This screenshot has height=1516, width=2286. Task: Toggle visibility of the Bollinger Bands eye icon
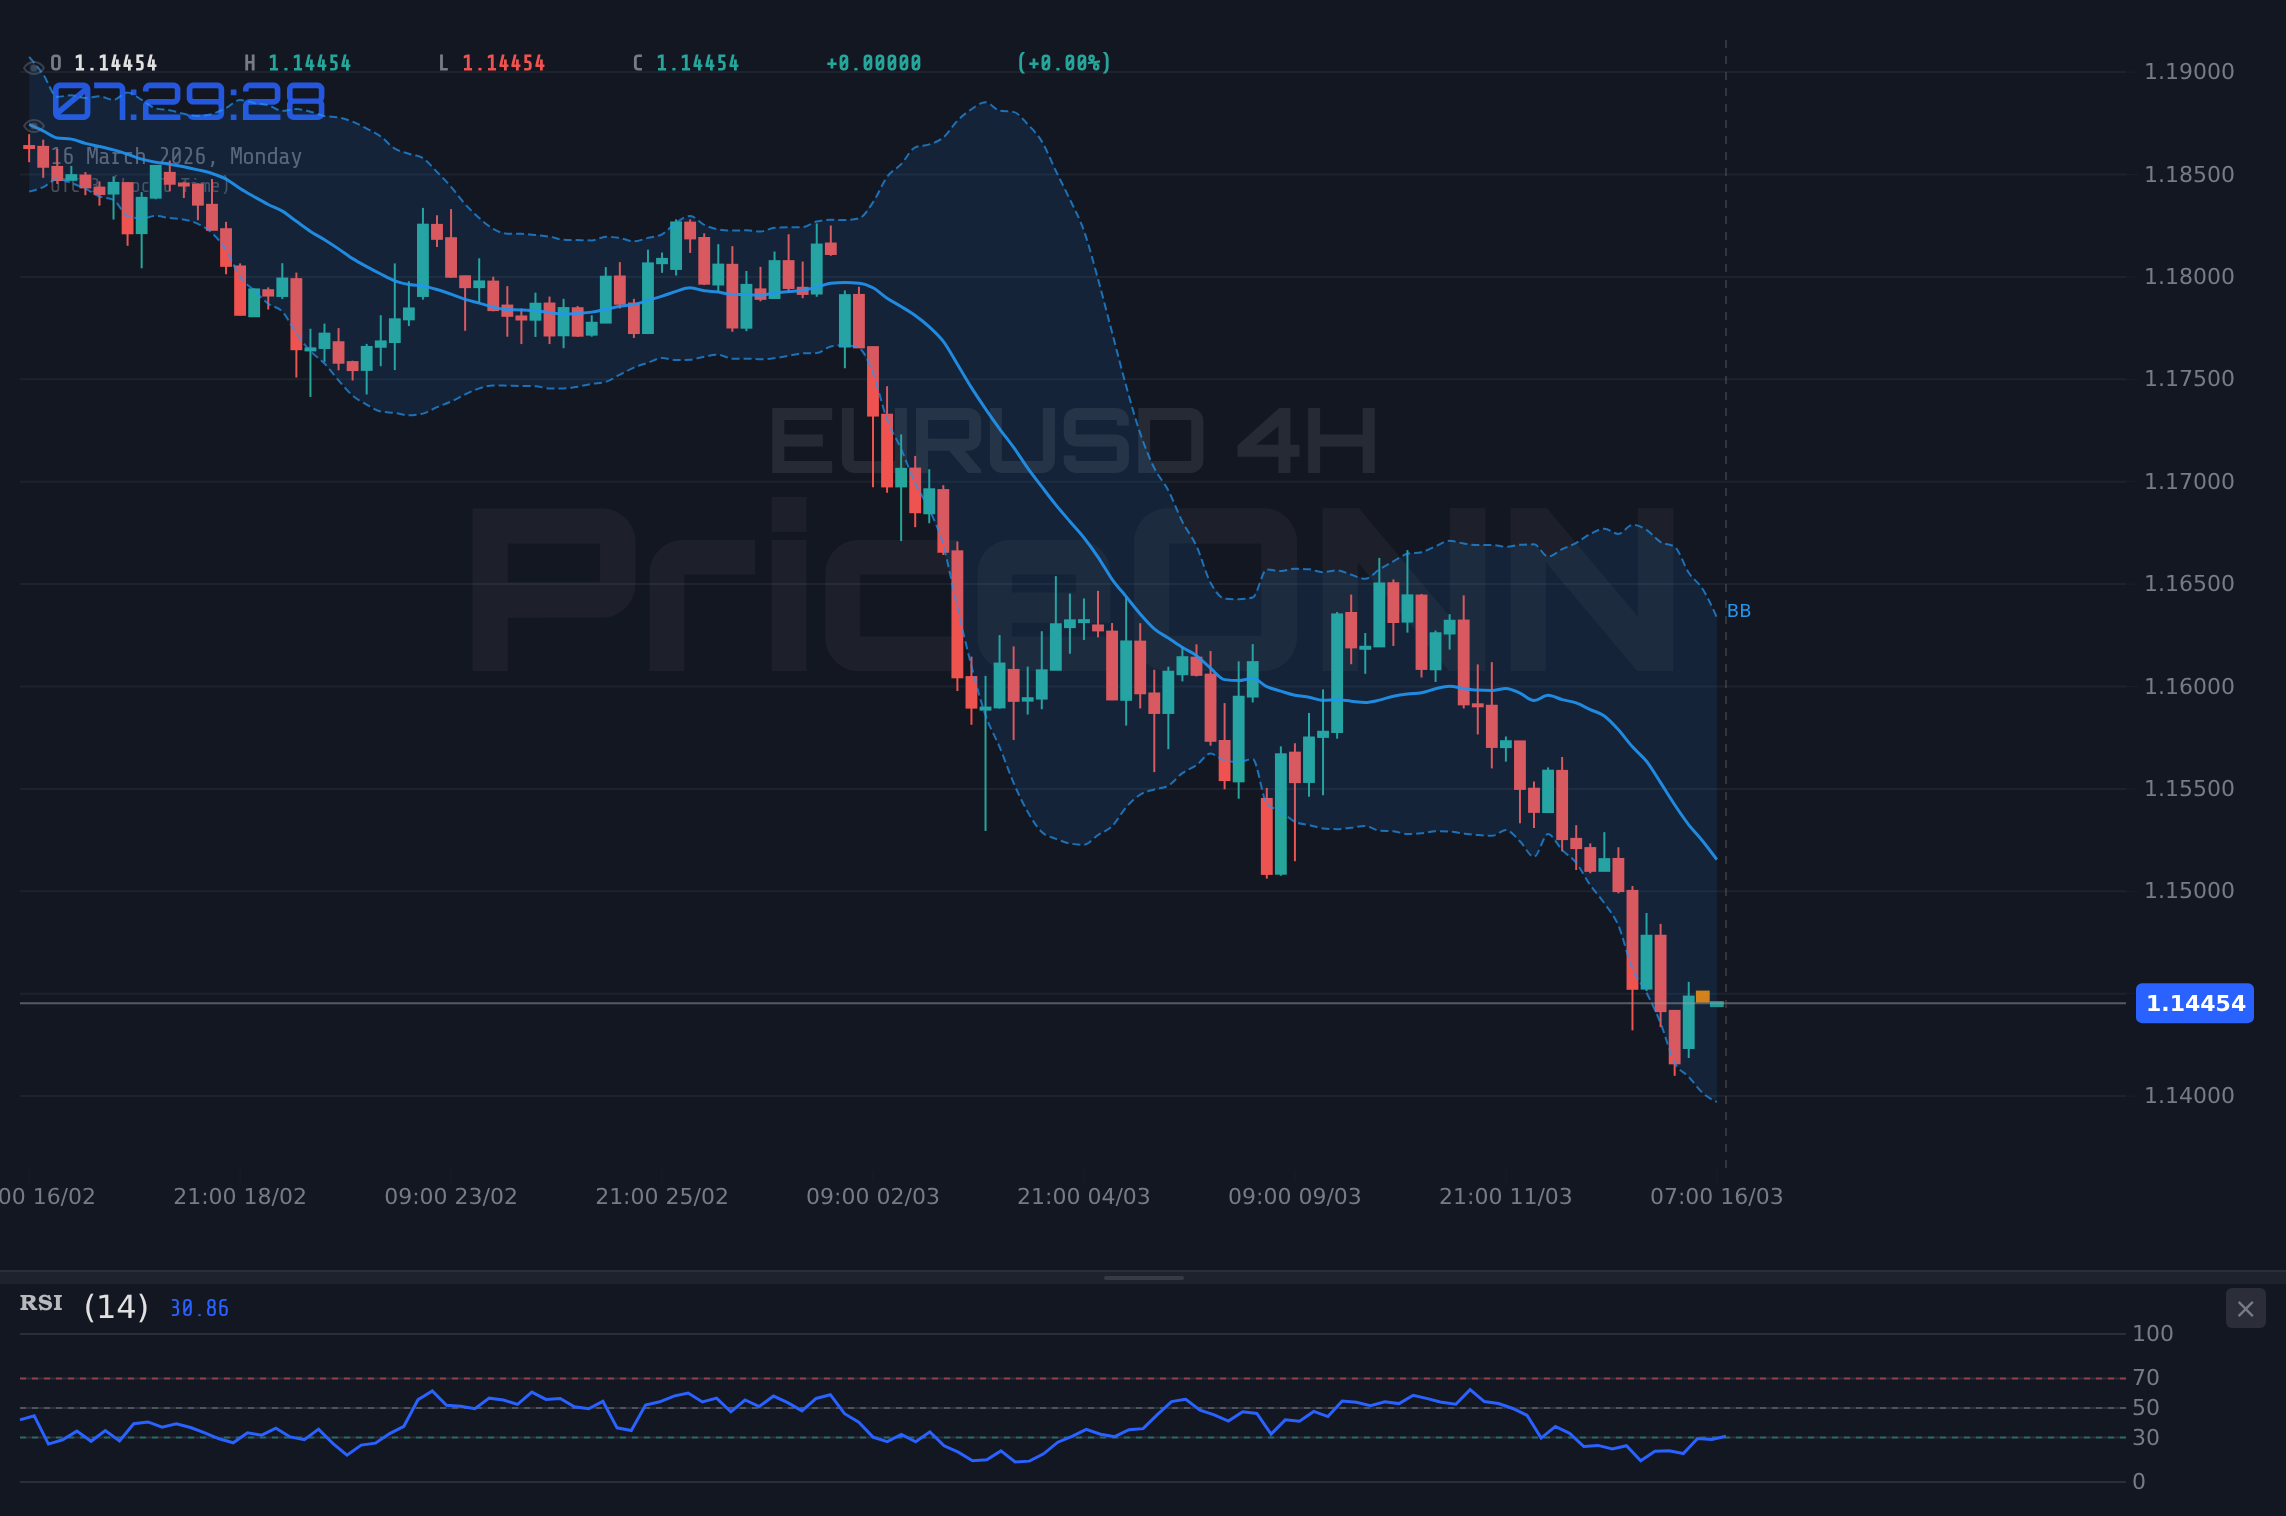[x=33, y=127]
